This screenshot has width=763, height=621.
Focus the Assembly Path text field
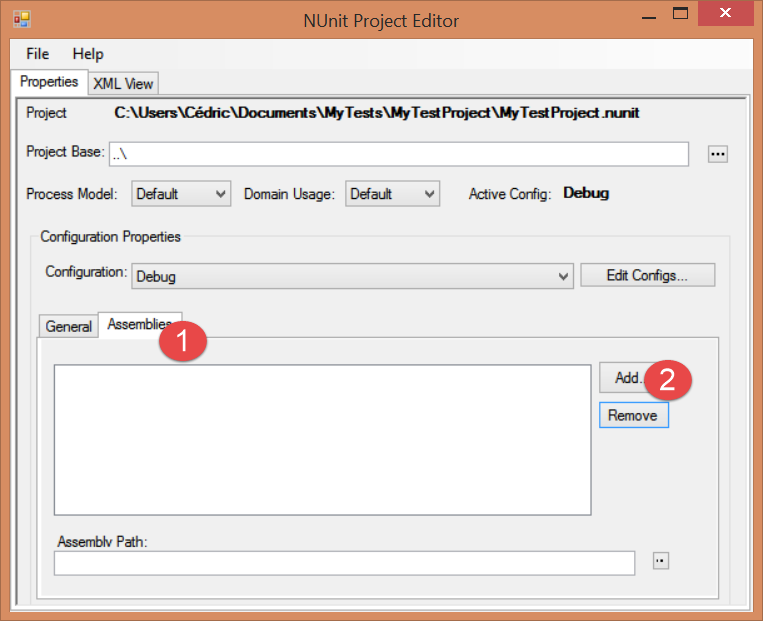345,563
